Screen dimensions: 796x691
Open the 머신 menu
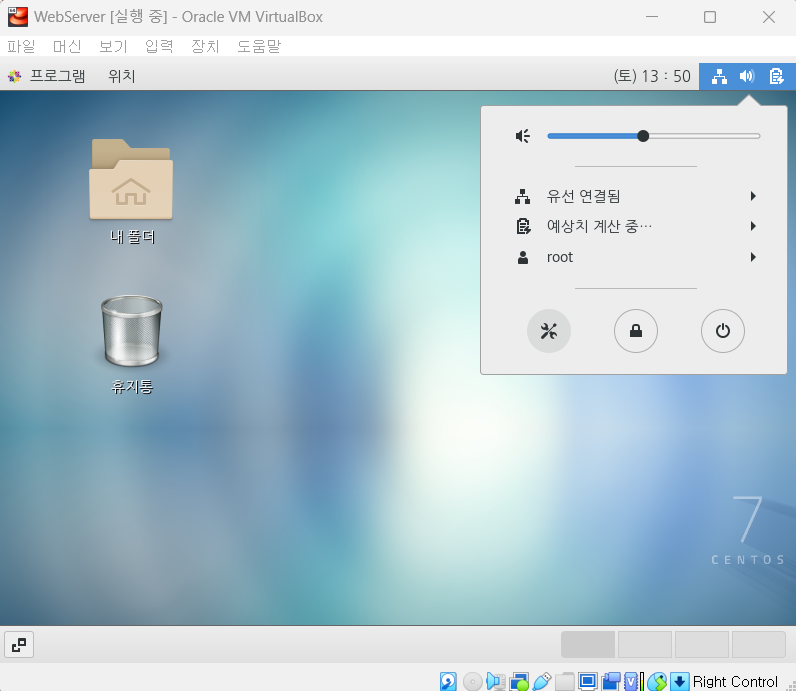(67, 46)
